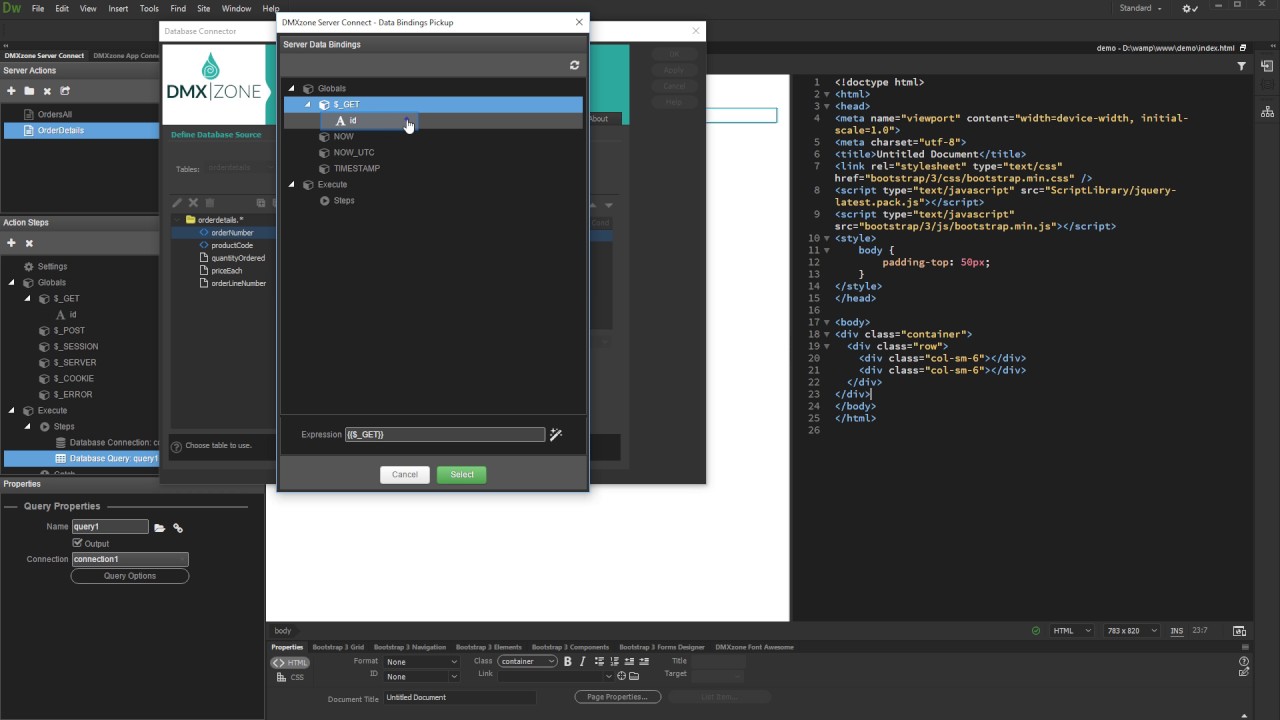Open Query Options
This screenshot has width=1280, height=720.
point(130,576)
